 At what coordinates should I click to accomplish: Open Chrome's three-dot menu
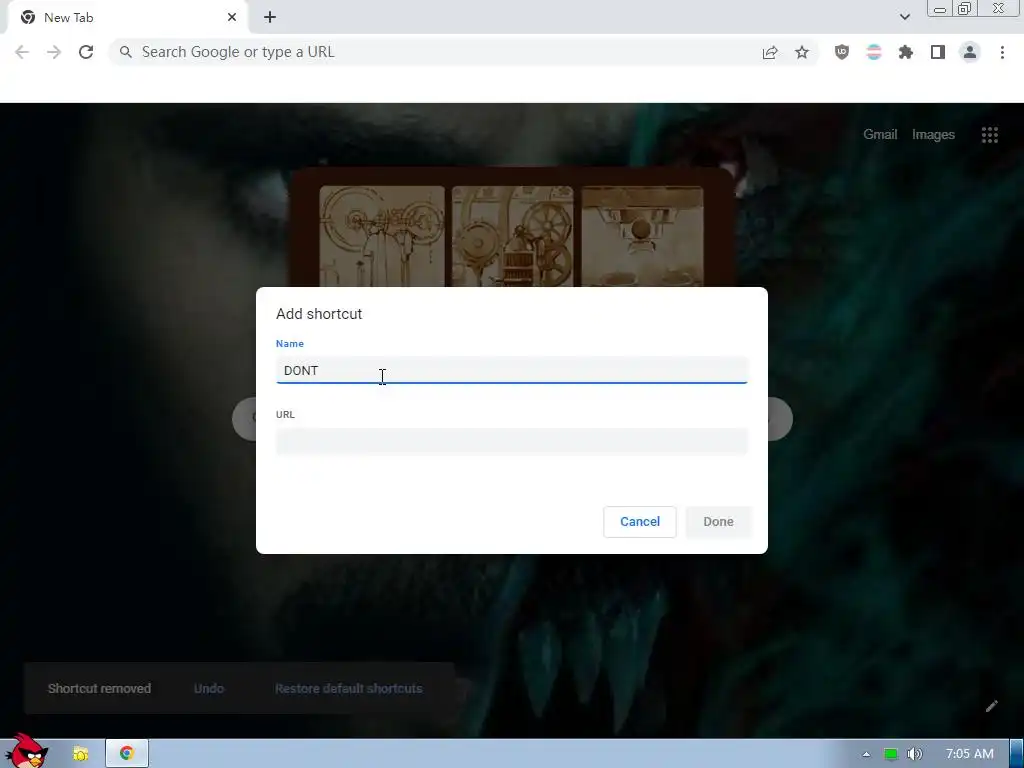(1002, 52)
